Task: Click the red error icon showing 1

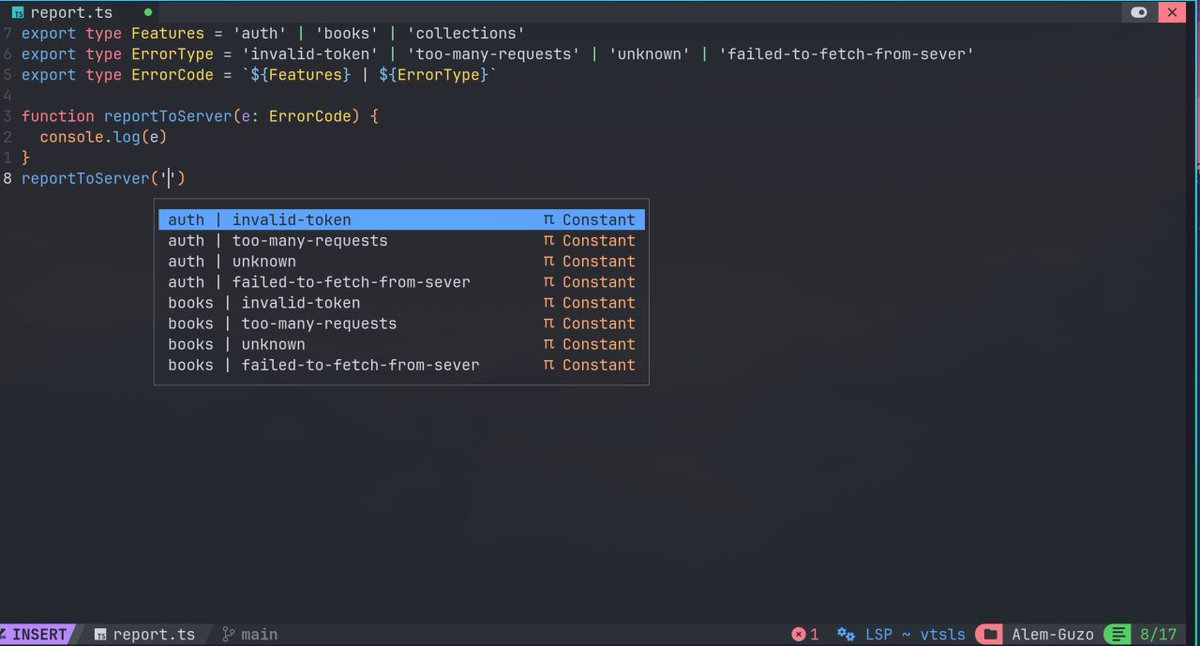Action: [x=798, y=634]
